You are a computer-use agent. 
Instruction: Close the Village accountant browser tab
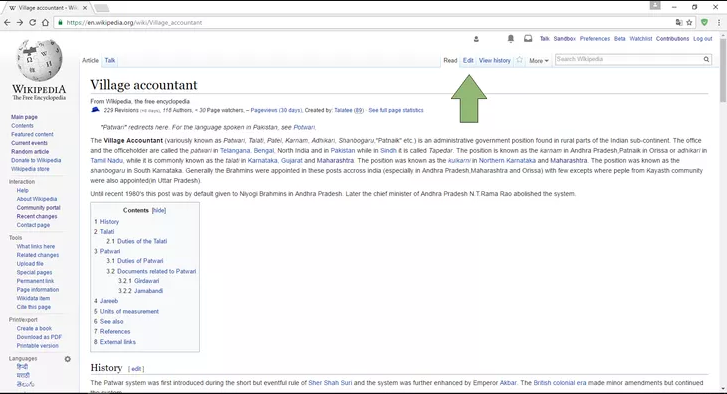tap(85, 7)
